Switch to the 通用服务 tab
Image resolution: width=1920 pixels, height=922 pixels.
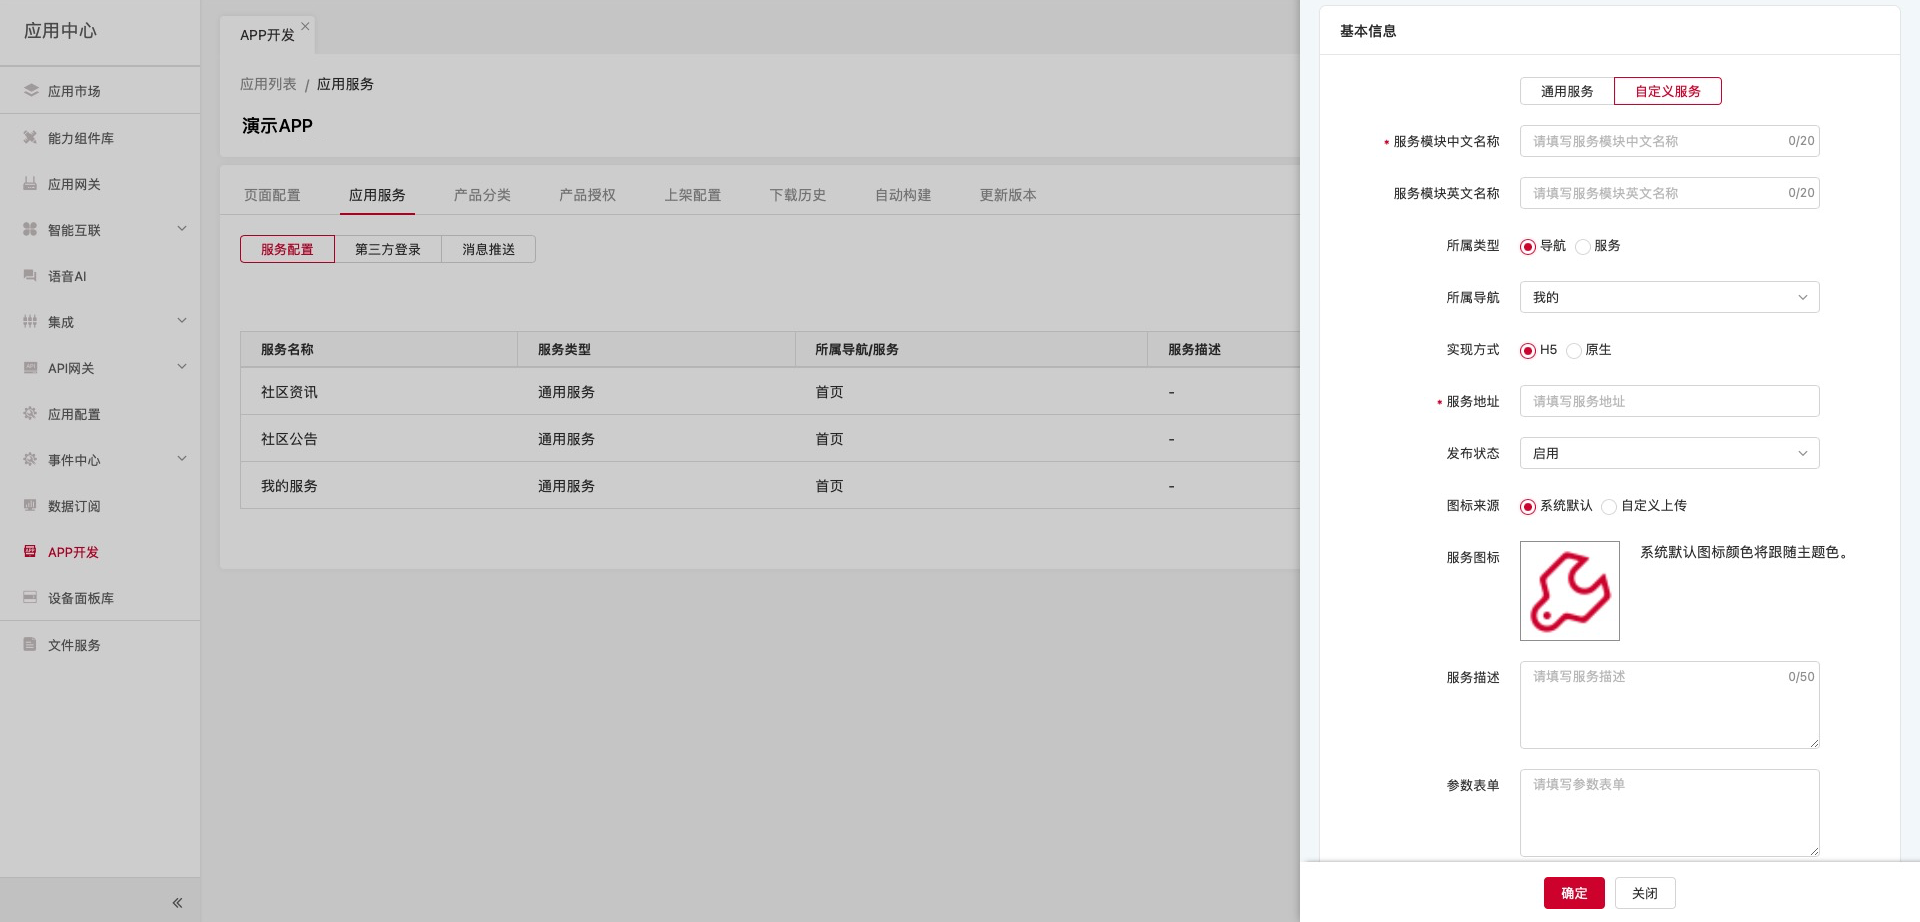click(1566, 91)
